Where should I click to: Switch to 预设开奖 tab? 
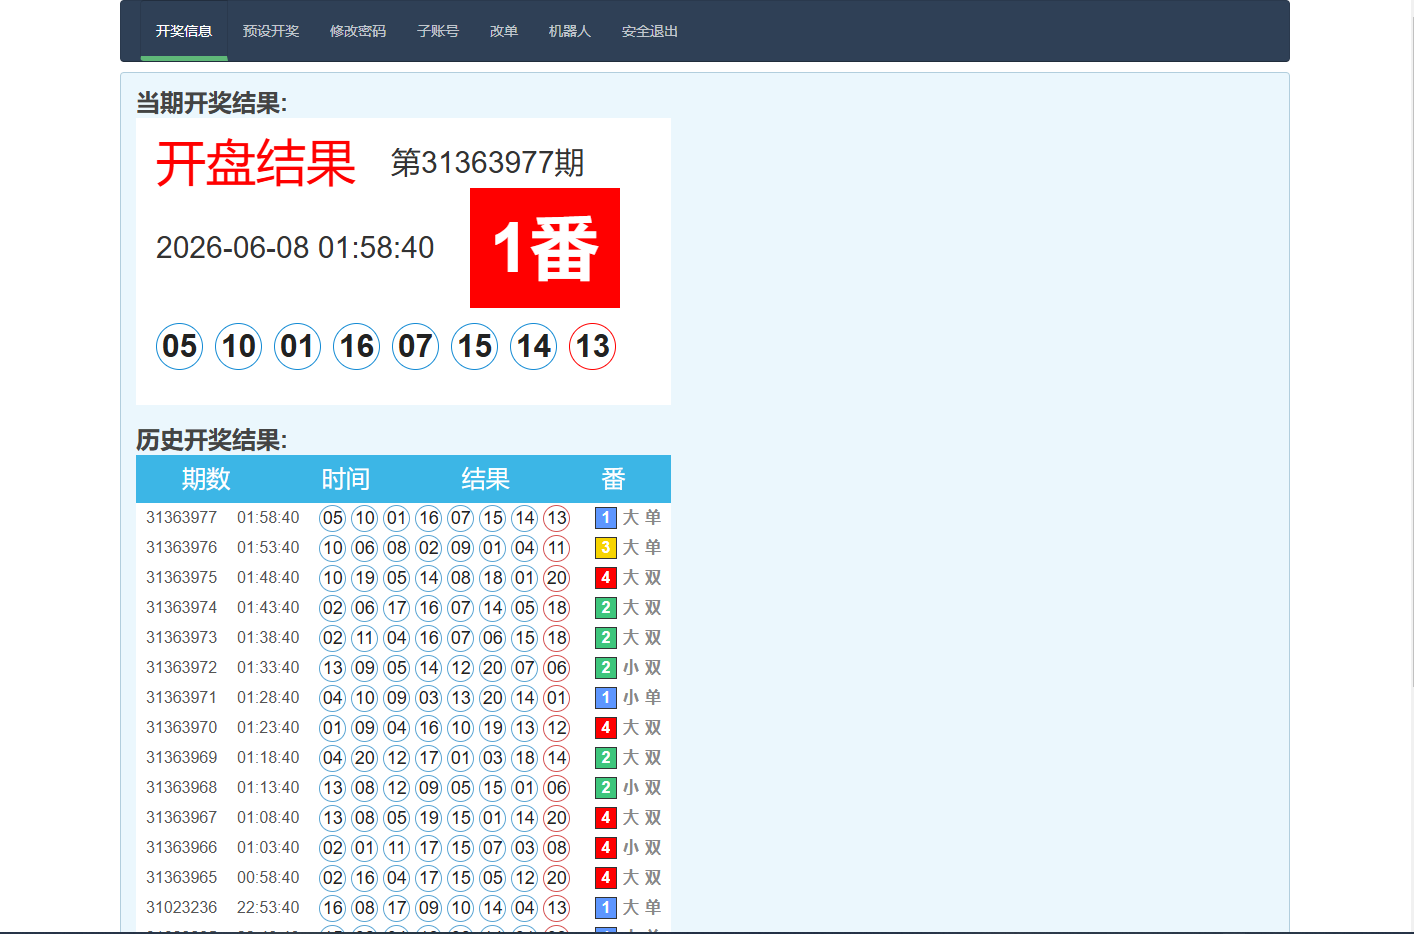coord(271,31)
